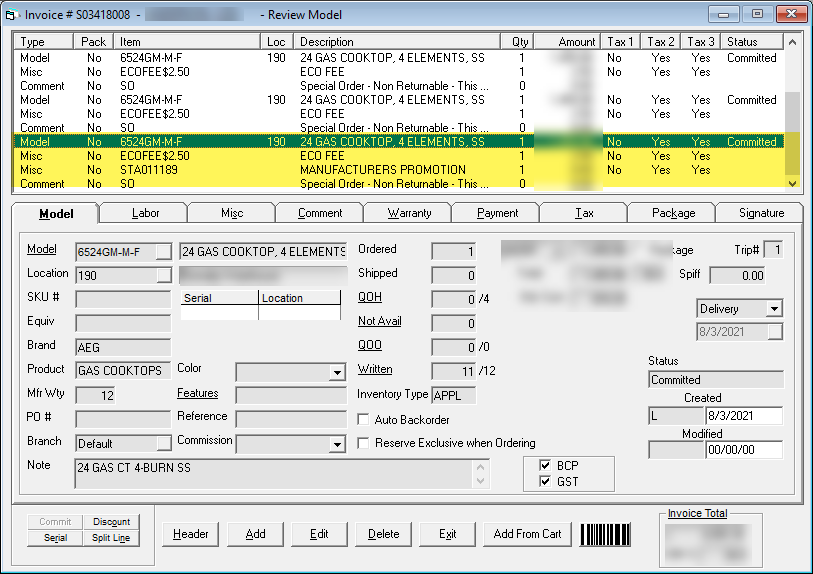Click the Commit button

[x=55, y=522]
